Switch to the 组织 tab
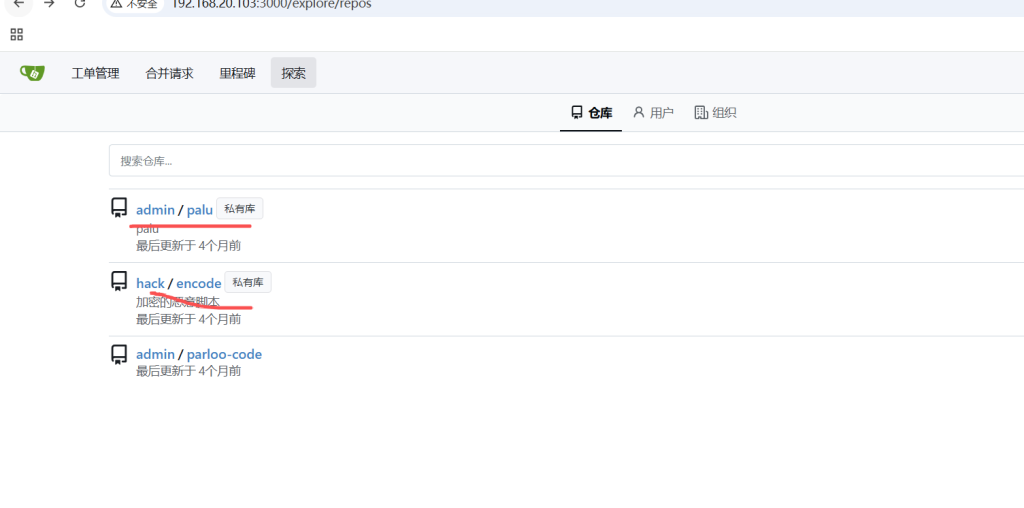 click(715, 113)
